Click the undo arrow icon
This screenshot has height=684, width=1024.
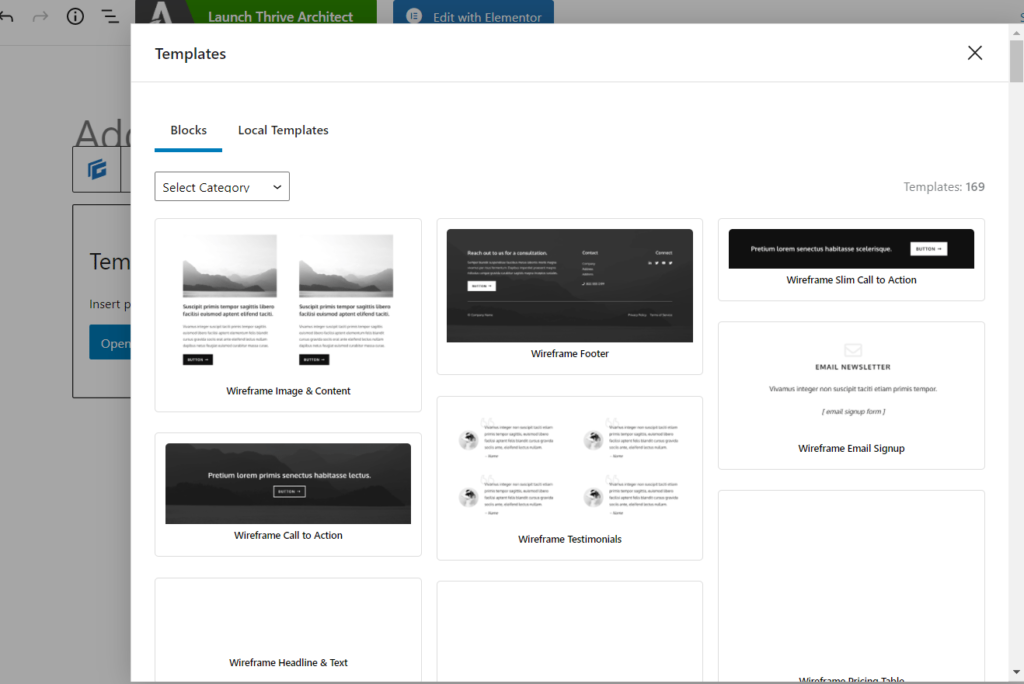coord(6,17)
